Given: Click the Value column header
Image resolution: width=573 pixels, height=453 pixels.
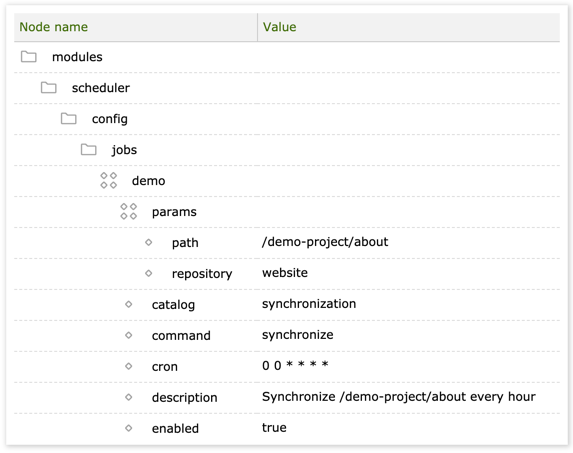Looking at the screenshot, I should click(409, 27).
